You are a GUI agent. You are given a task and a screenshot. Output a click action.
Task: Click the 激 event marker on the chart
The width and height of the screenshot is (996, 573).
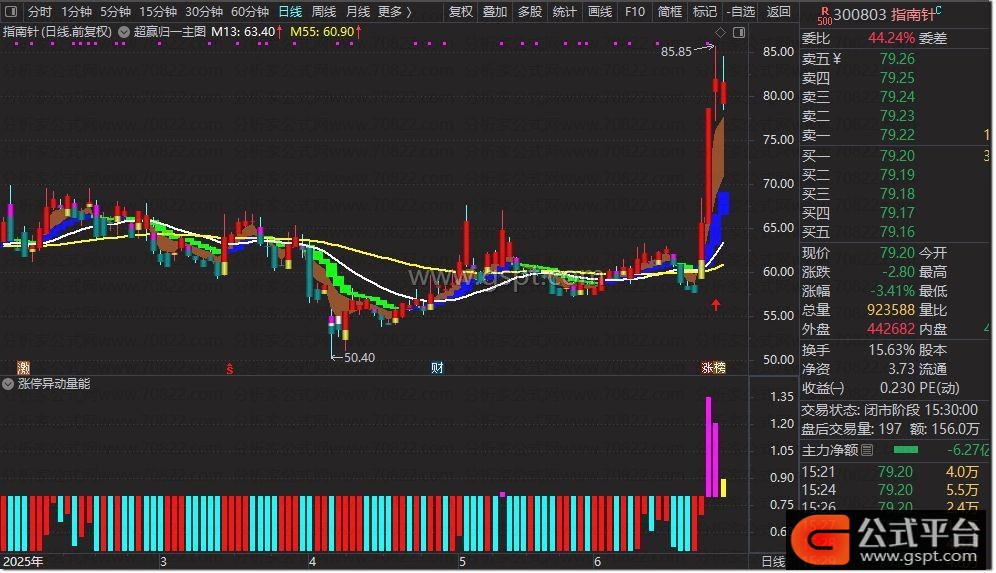tap(23, 367)
